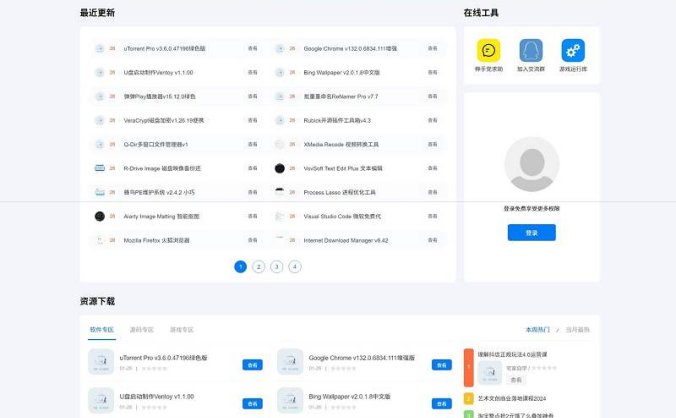Open the 'ReNamer Pro v7.7' title

[341, 97]
